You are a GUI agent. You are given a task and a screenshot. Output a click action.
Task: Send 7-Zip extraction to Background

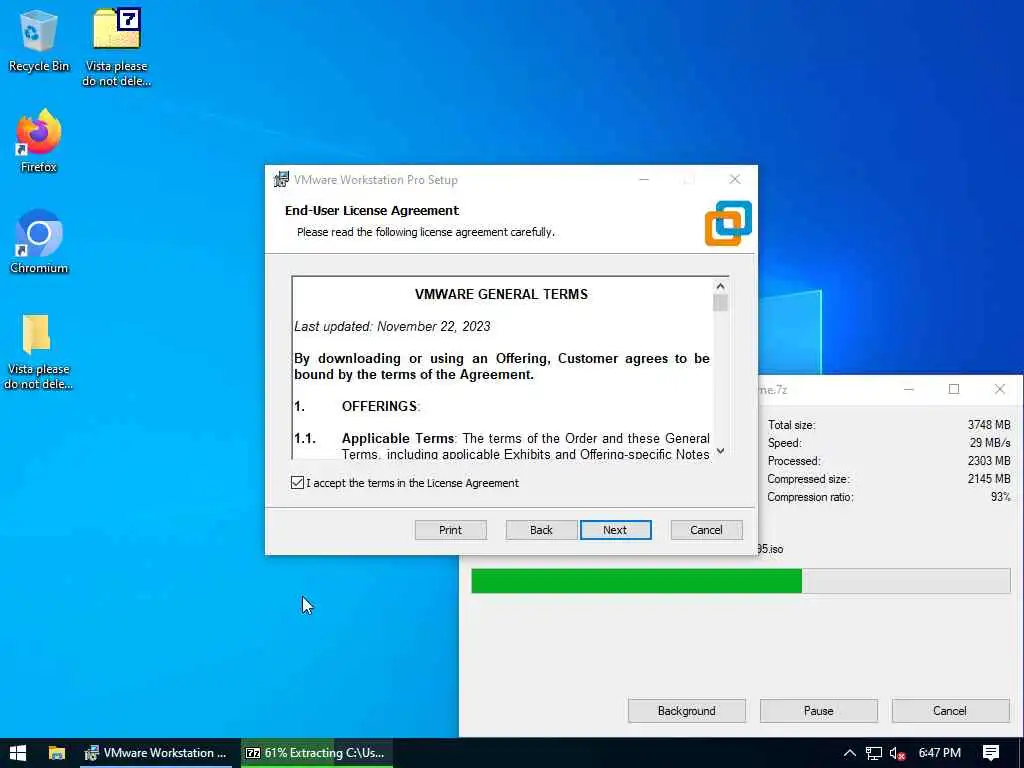coord(686,711)
